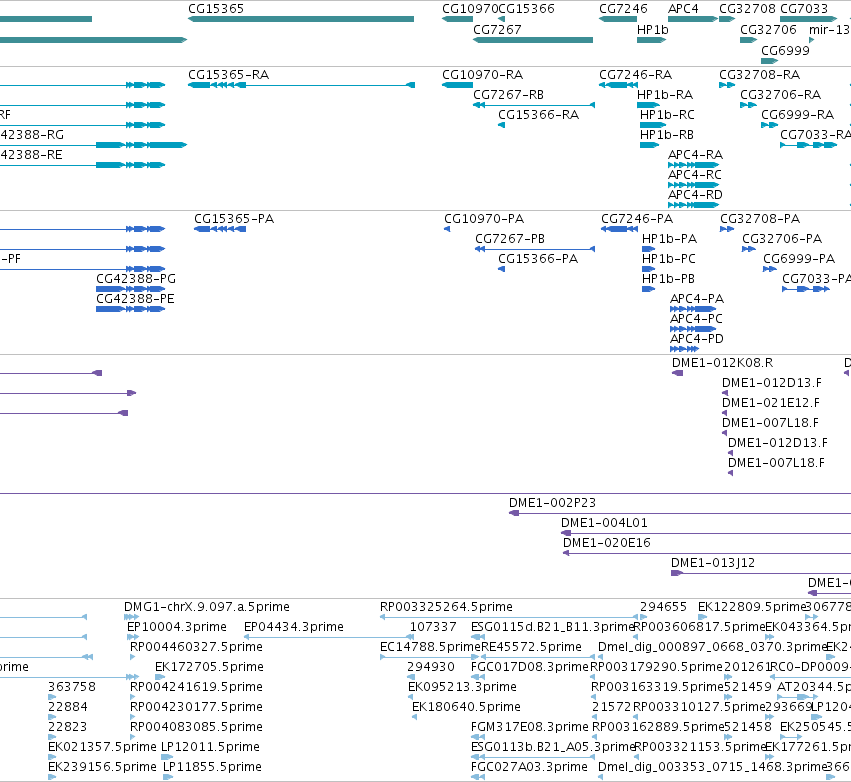This screenshot has width=851, height=782.
Task: Click EST EK180640.5prime
Action: coord(415,717)
